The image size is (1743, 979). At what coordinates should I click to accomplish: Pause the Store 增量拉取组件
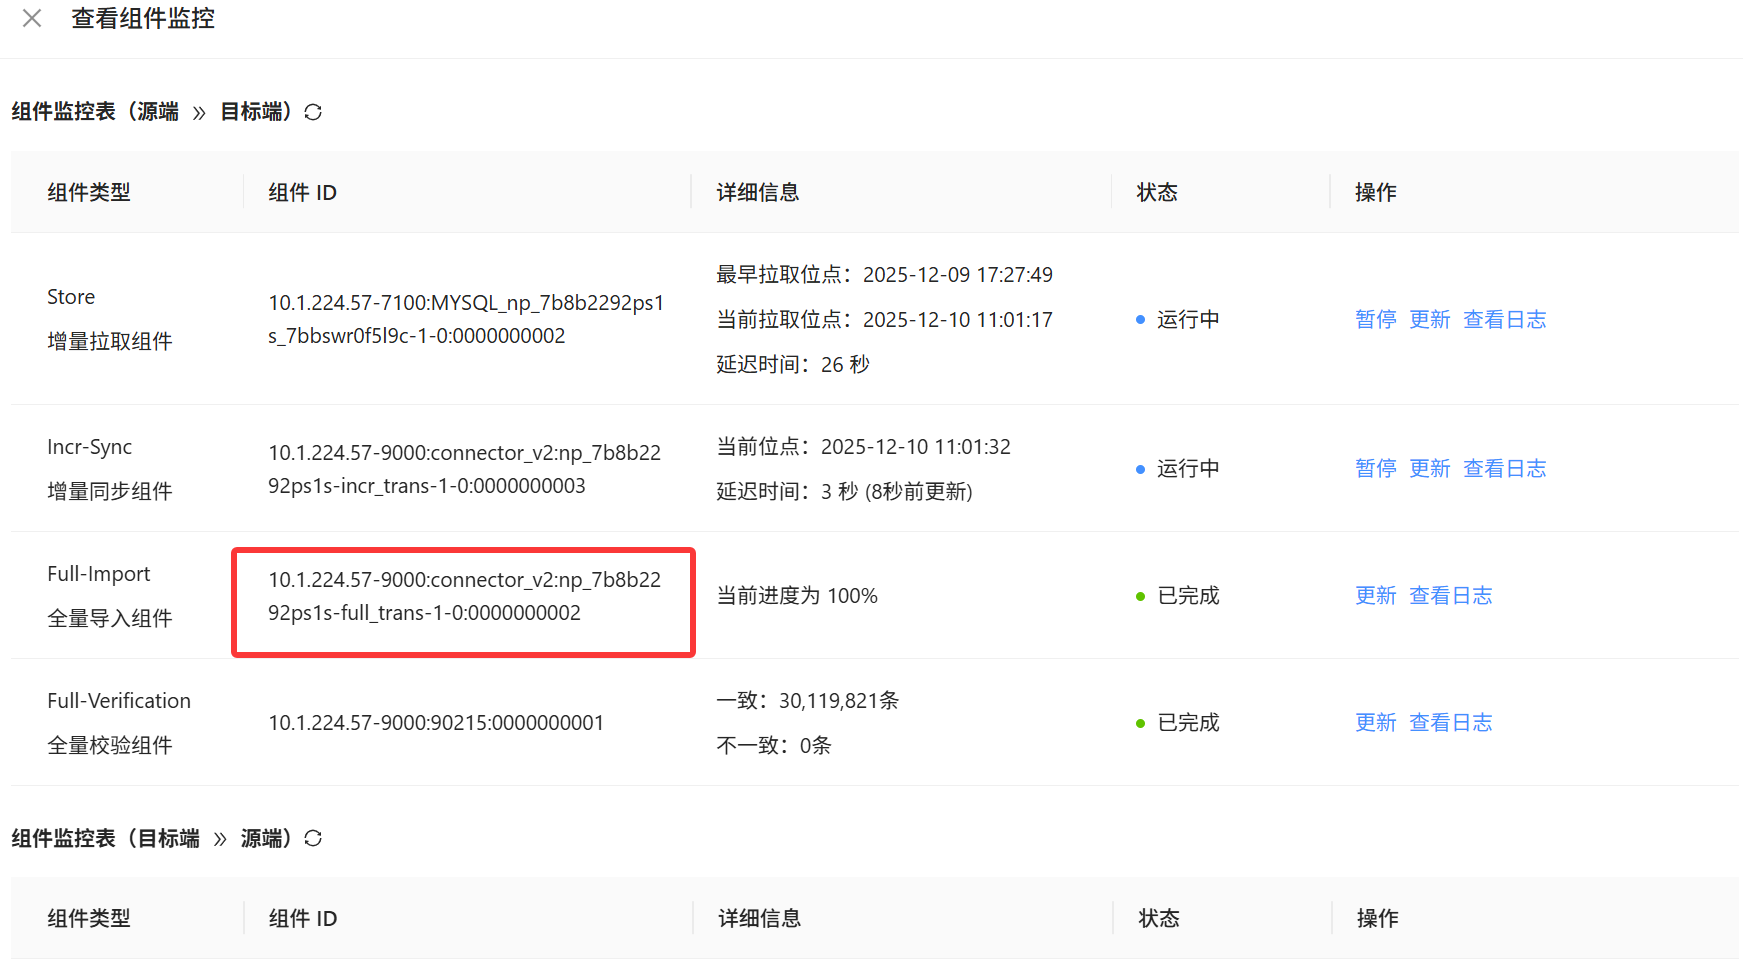1375,319
